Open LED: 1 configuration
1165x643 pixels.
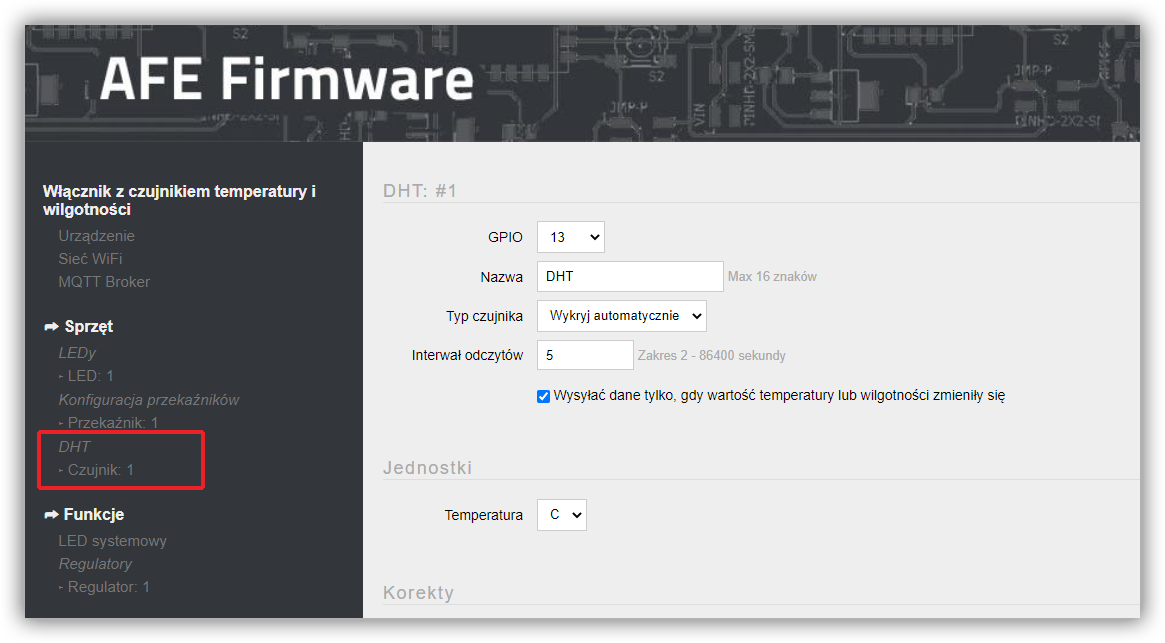pos(91,375)
